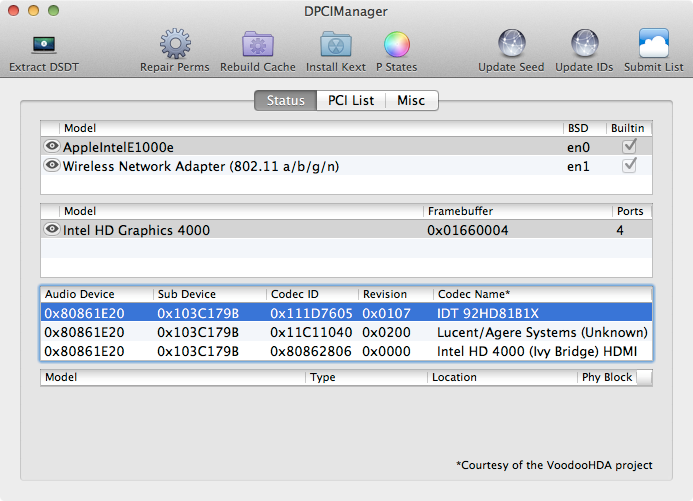Toggle Builtin checkbox for Wireless Network Adapter

(629, 165)
